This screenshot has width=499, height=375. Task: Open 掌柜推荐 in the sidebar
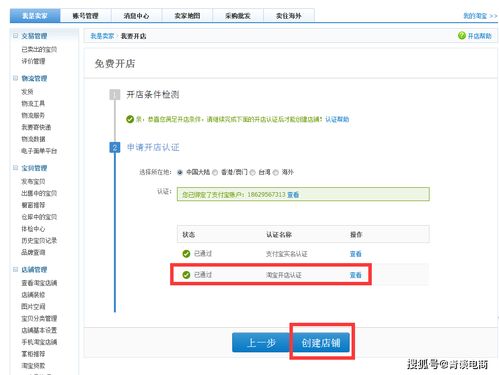pyautogui.click(x=33, y=354)
